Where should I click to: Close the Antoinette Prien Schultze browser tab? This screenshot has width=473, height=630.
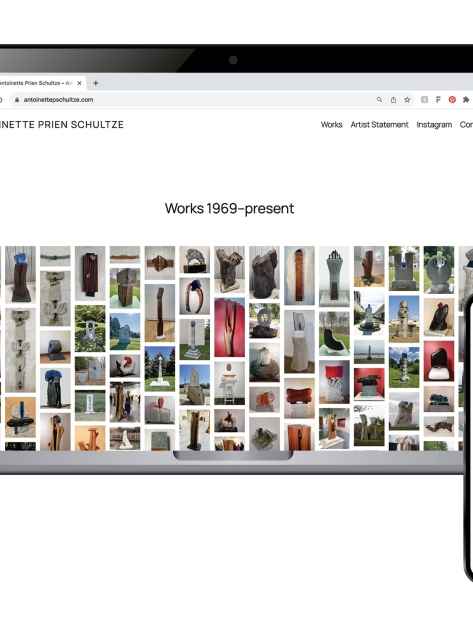click(x=79, y=83)
